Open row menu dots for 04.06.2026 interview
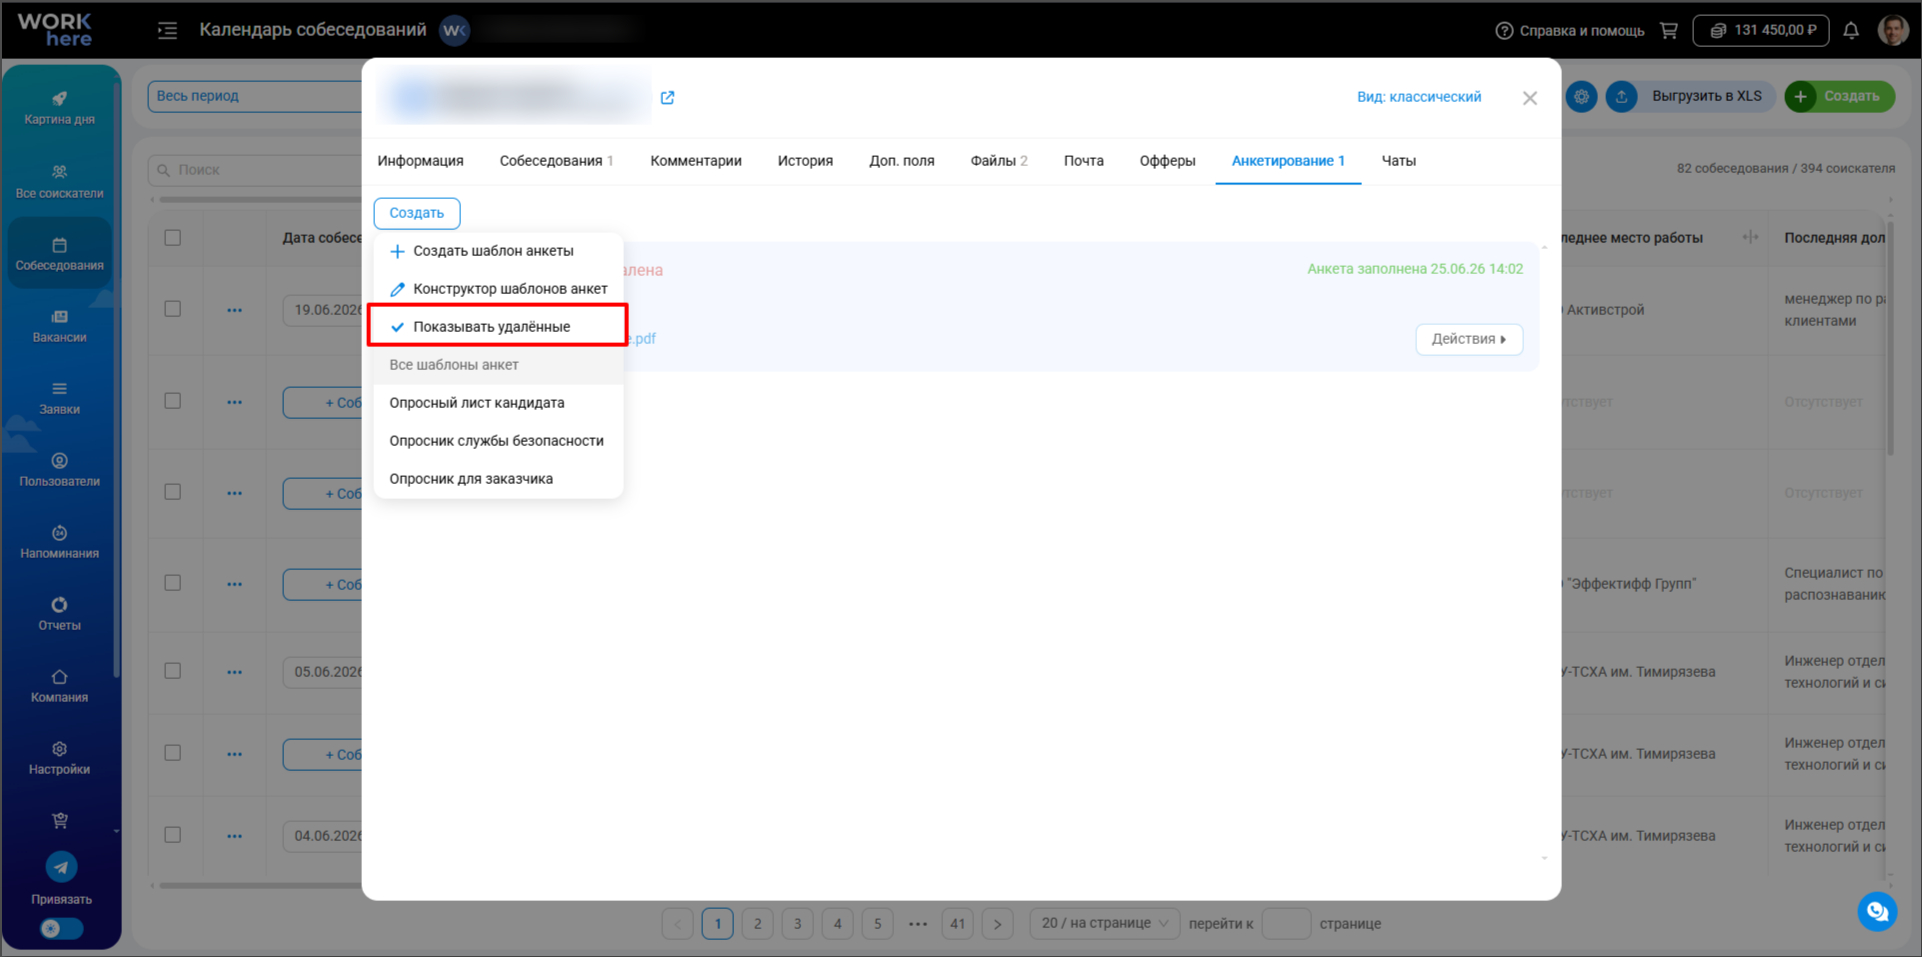1922x957 pixels. click(x=234, y=836)
